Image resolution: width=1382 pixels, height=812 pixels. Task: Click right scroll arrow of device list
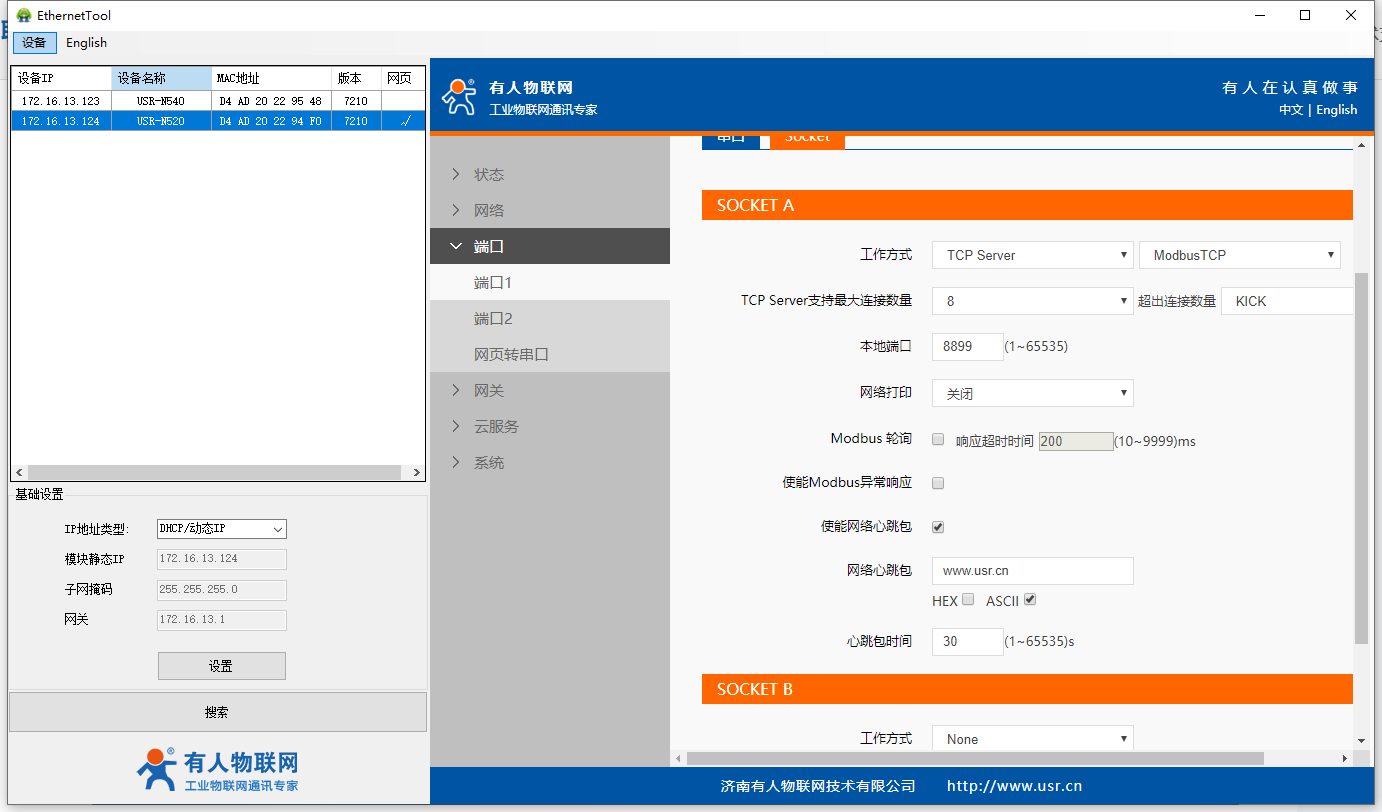(417, 472)
